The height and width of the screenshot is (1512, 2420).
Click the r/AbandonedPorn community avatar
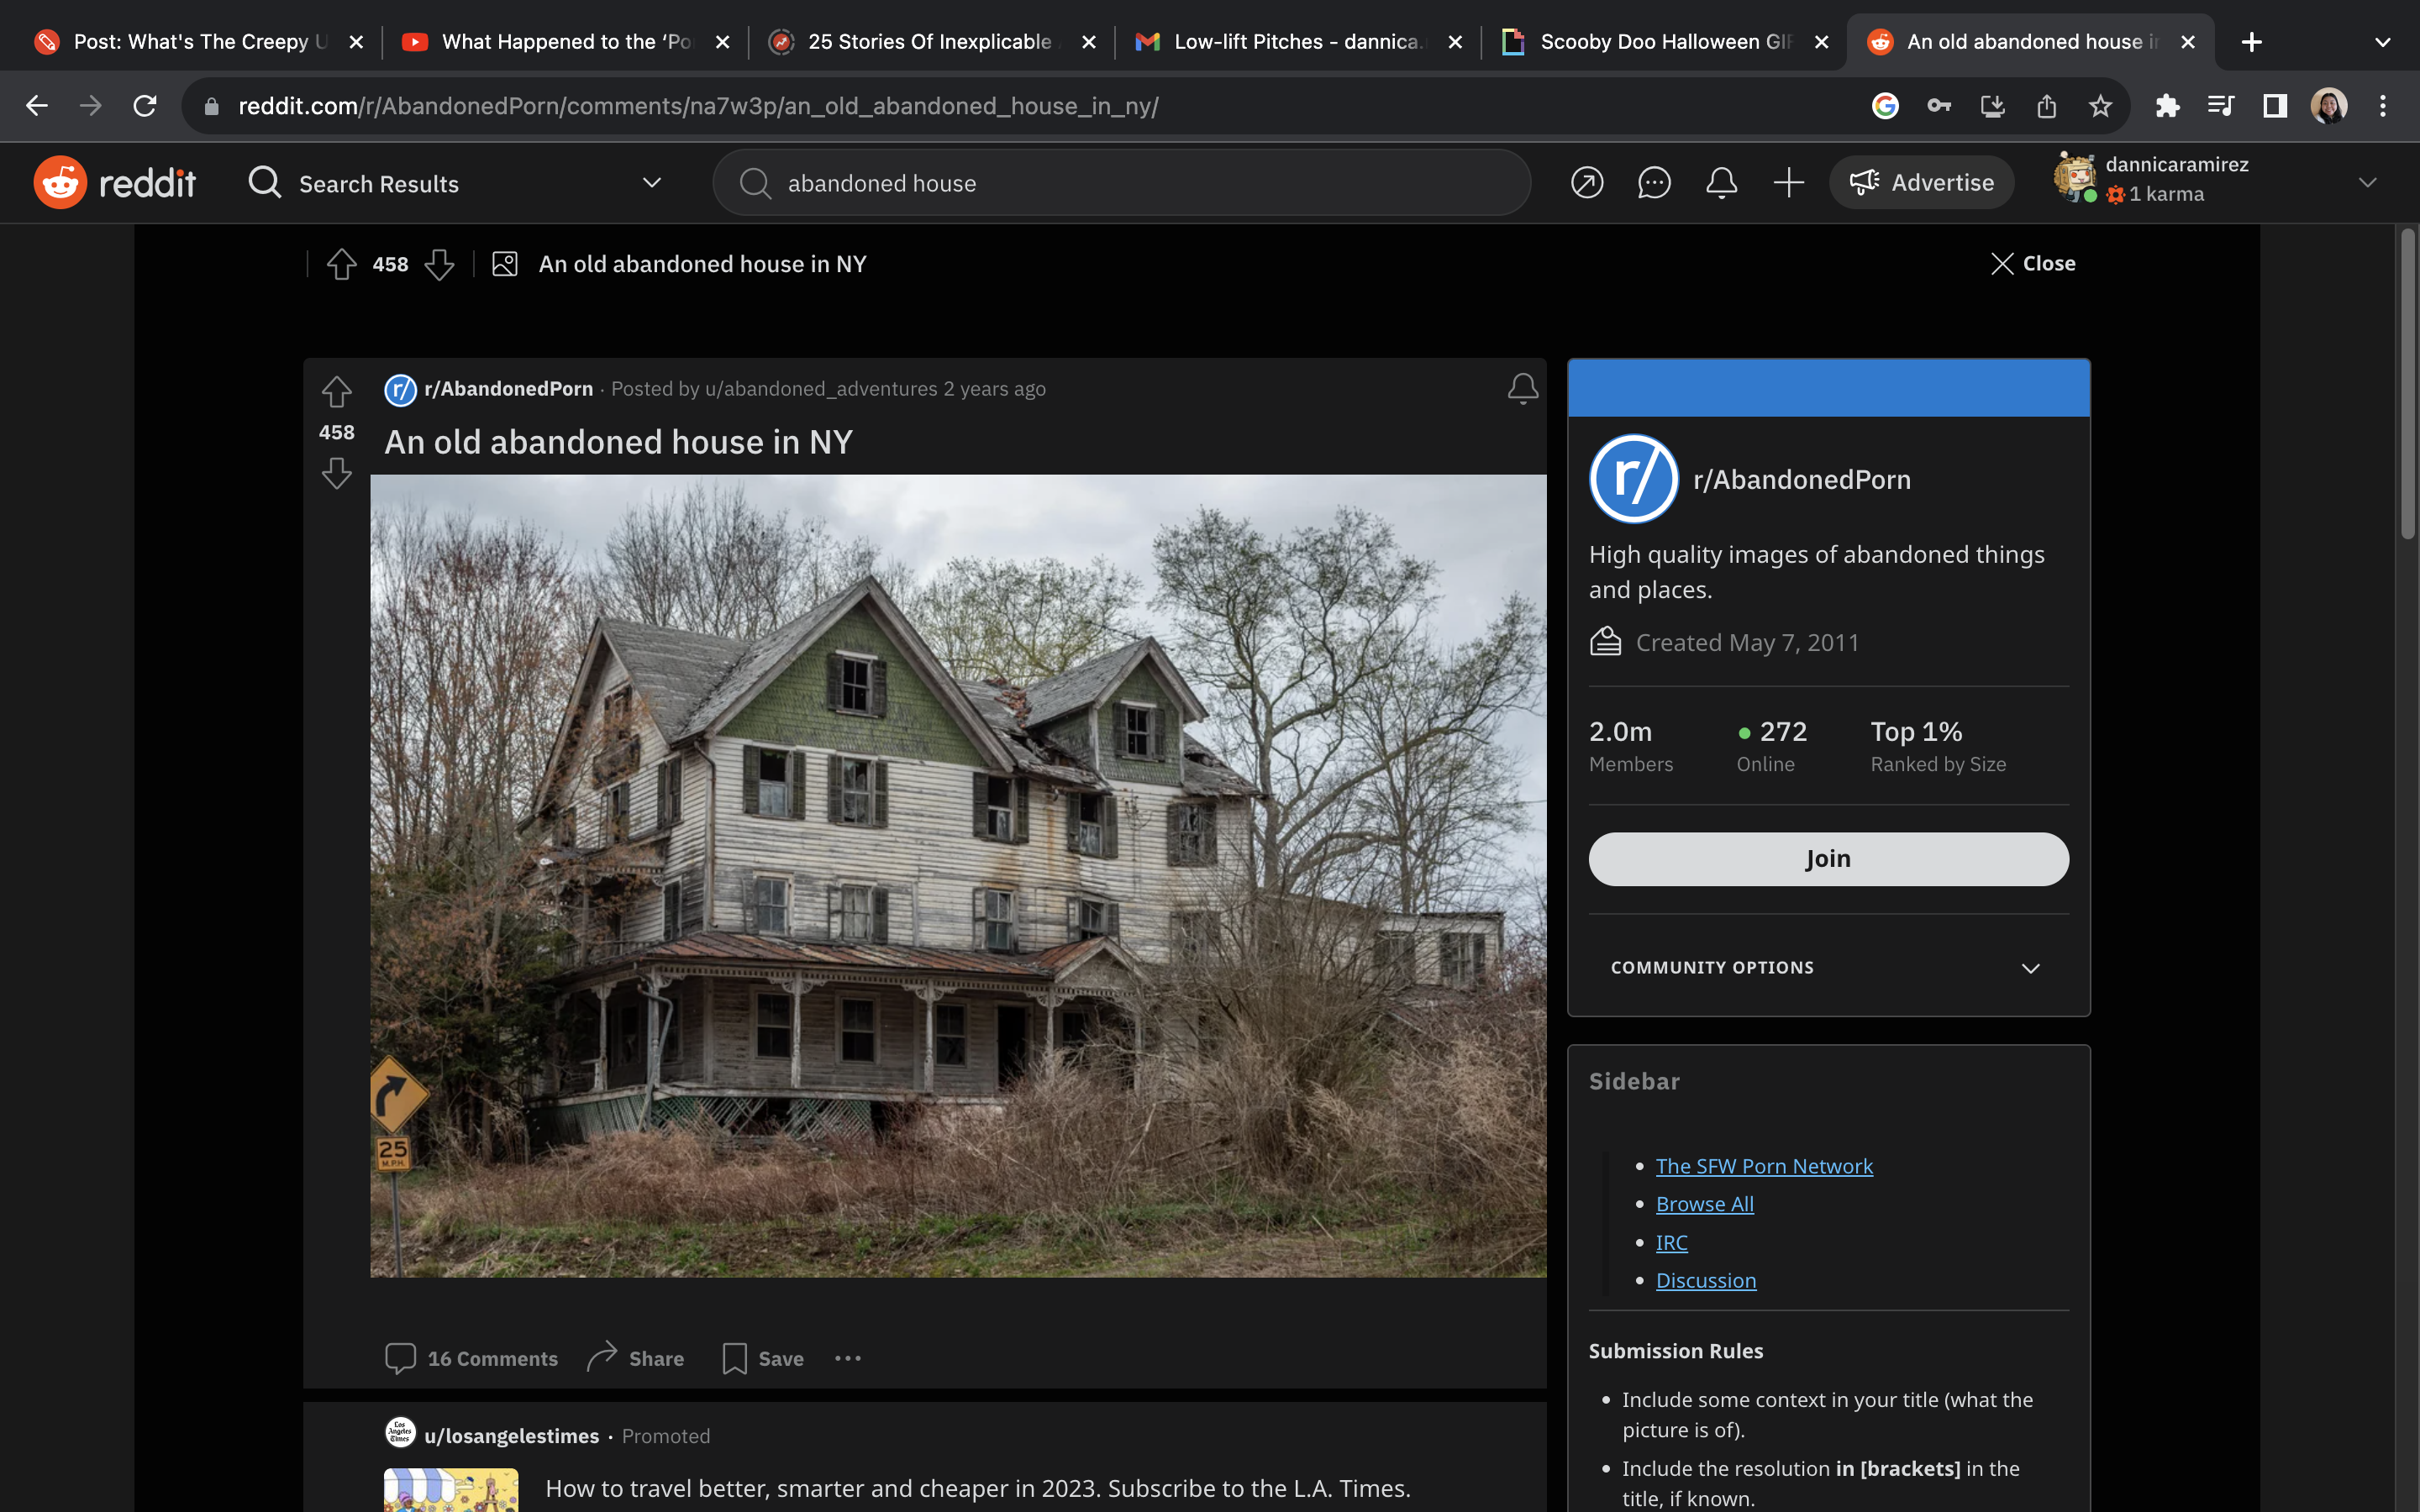399,390
